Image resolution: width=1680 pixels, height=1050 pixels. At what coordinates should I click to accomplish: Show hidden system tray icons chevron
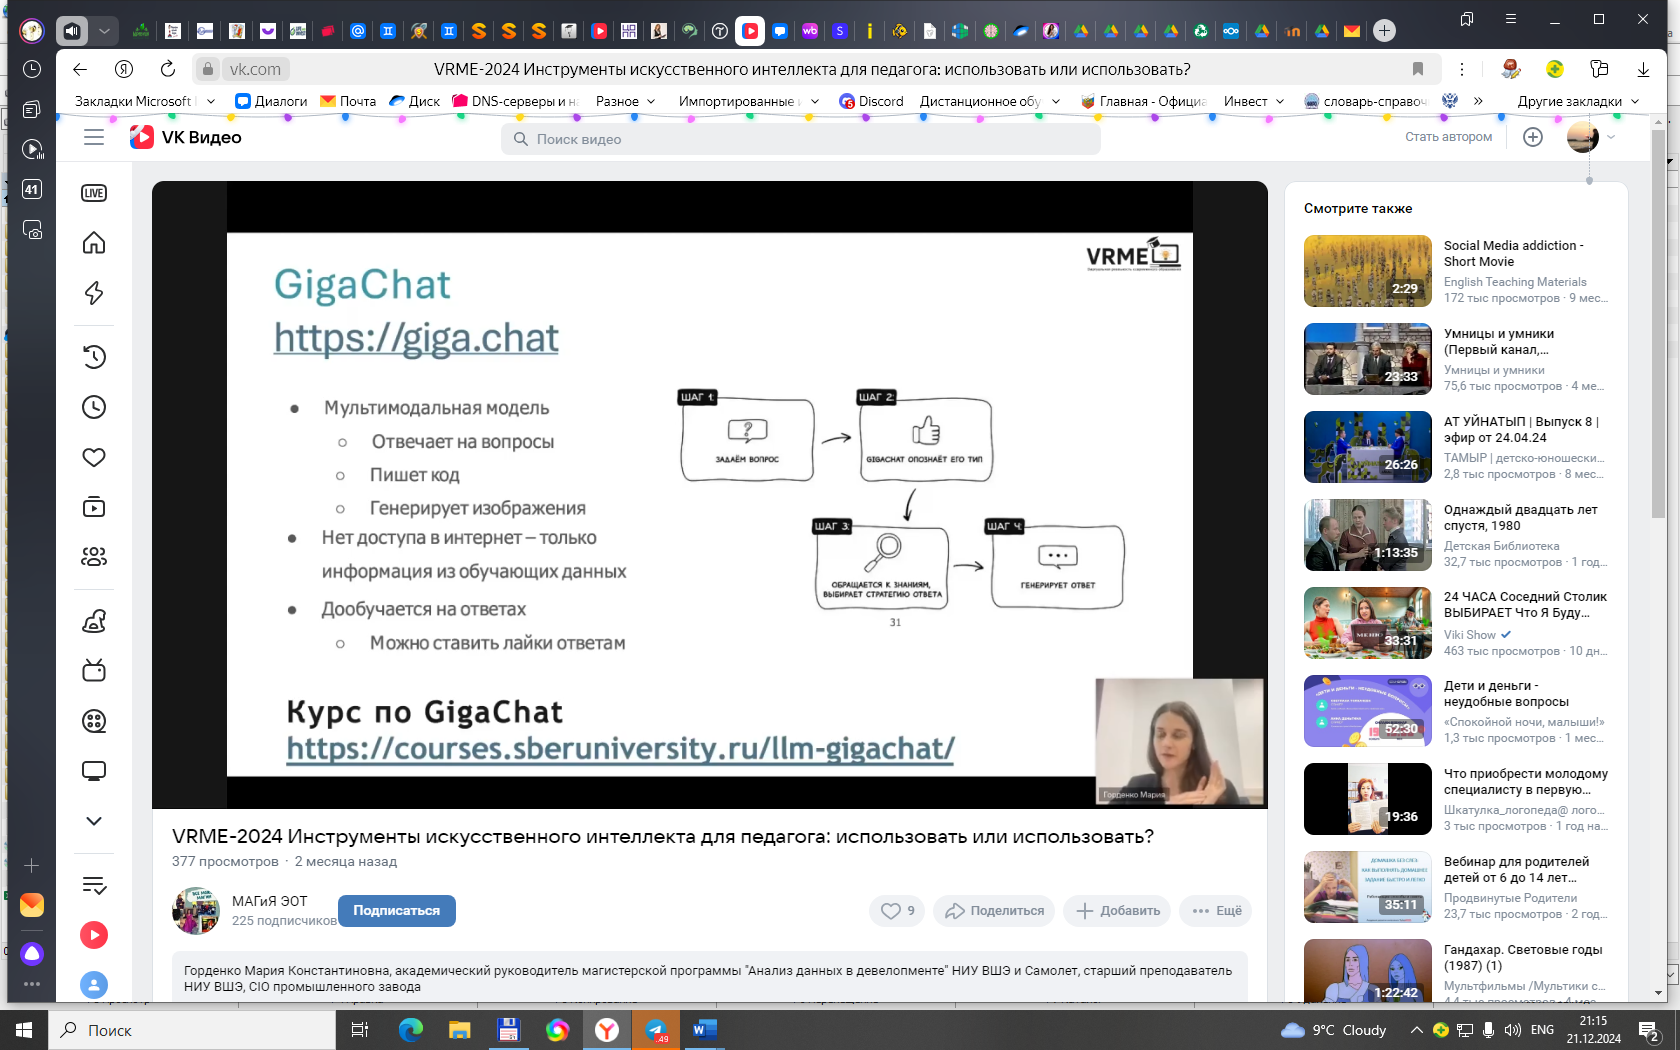(1416, 1030)
